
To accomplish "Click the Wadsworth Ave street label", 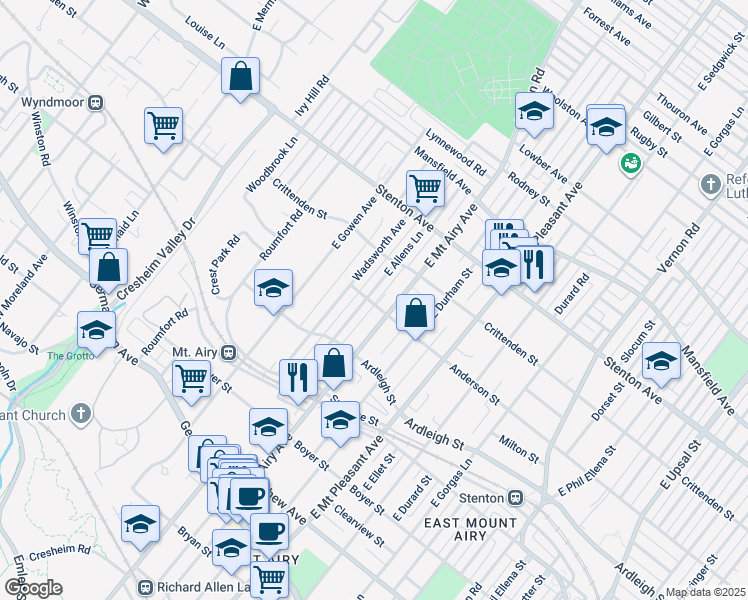I will click(x=379, y=249).
